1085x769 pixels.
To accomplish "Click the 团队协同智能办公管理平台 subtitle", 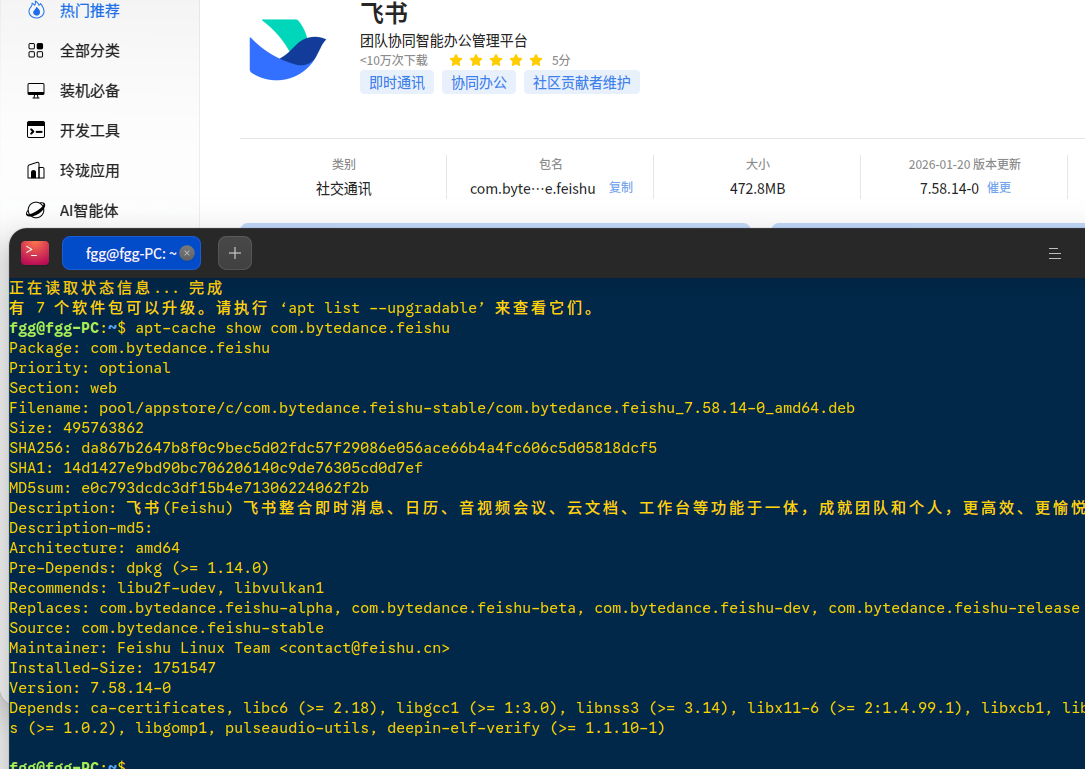I will (x=444, y=41).
